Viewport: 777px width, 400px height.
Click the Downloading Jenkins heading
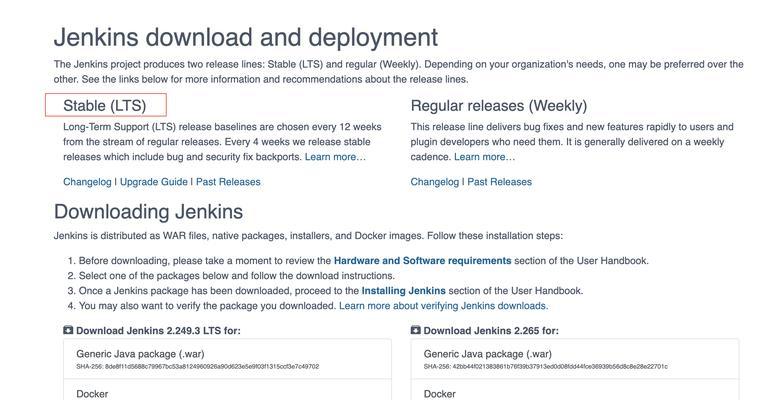click(x=148, y=212)
